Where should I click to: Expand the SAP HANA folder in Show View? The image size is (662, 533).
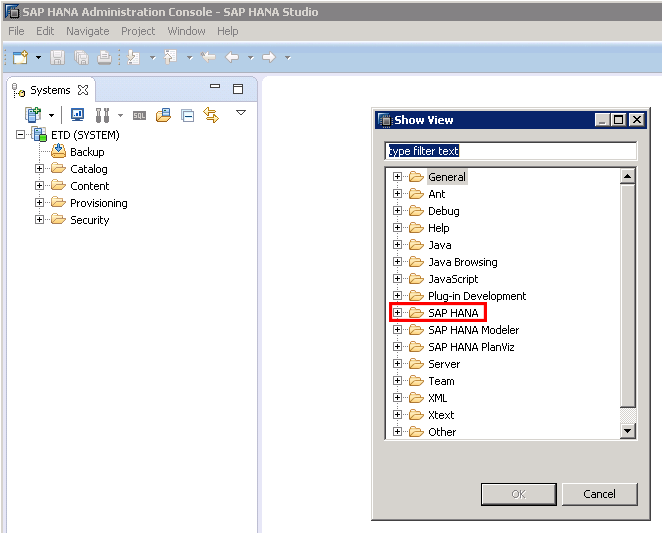(x=397, y=313)
